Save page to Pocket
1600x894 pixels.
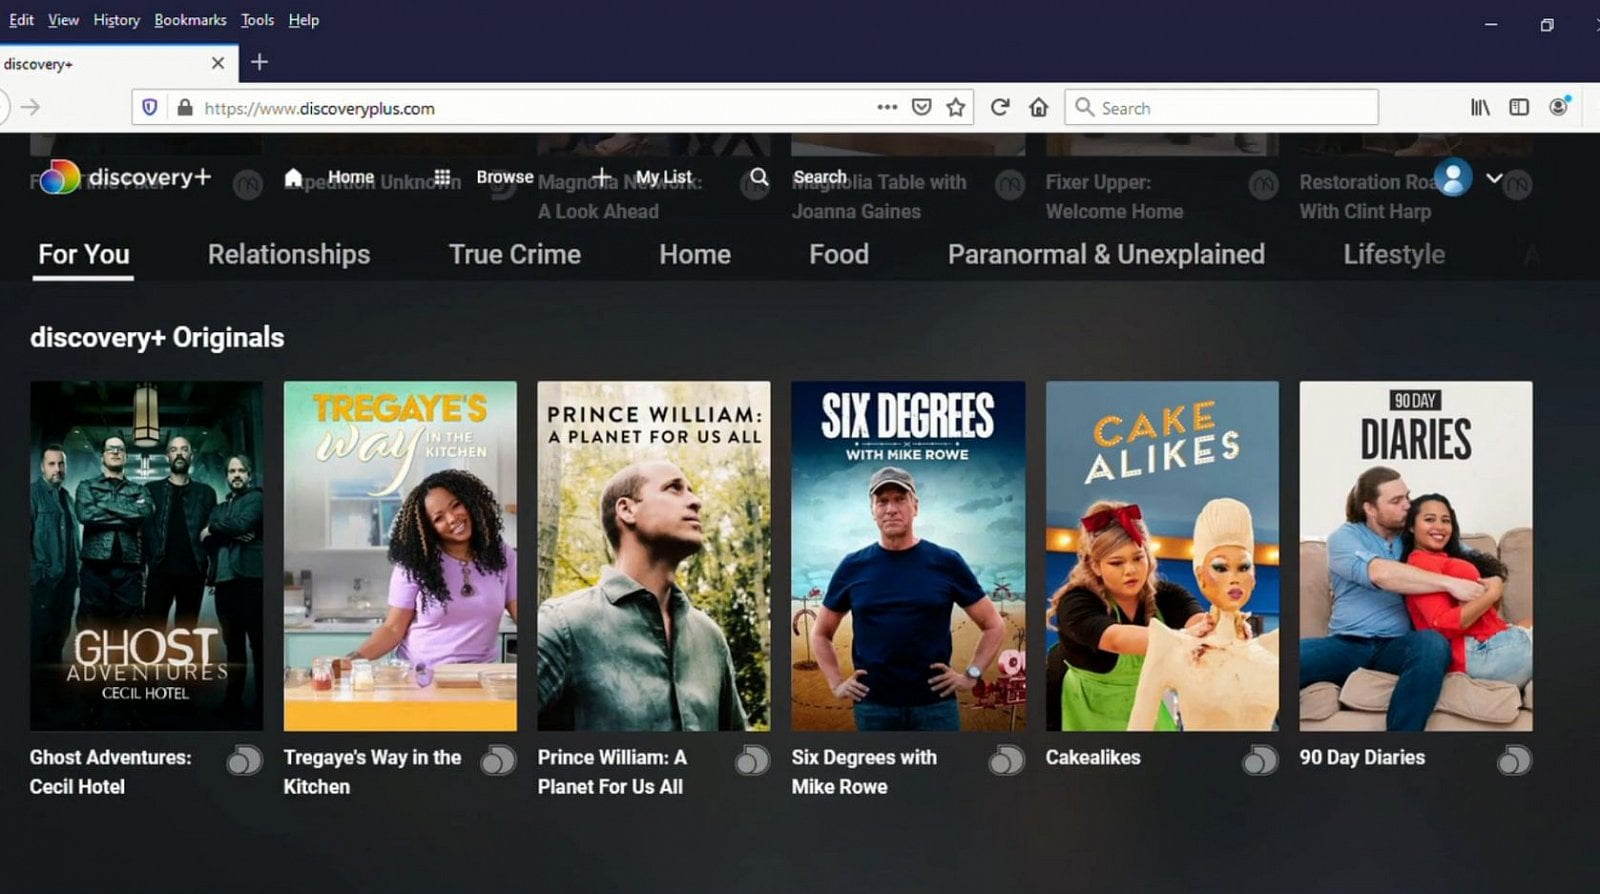[x=922, y=107]
